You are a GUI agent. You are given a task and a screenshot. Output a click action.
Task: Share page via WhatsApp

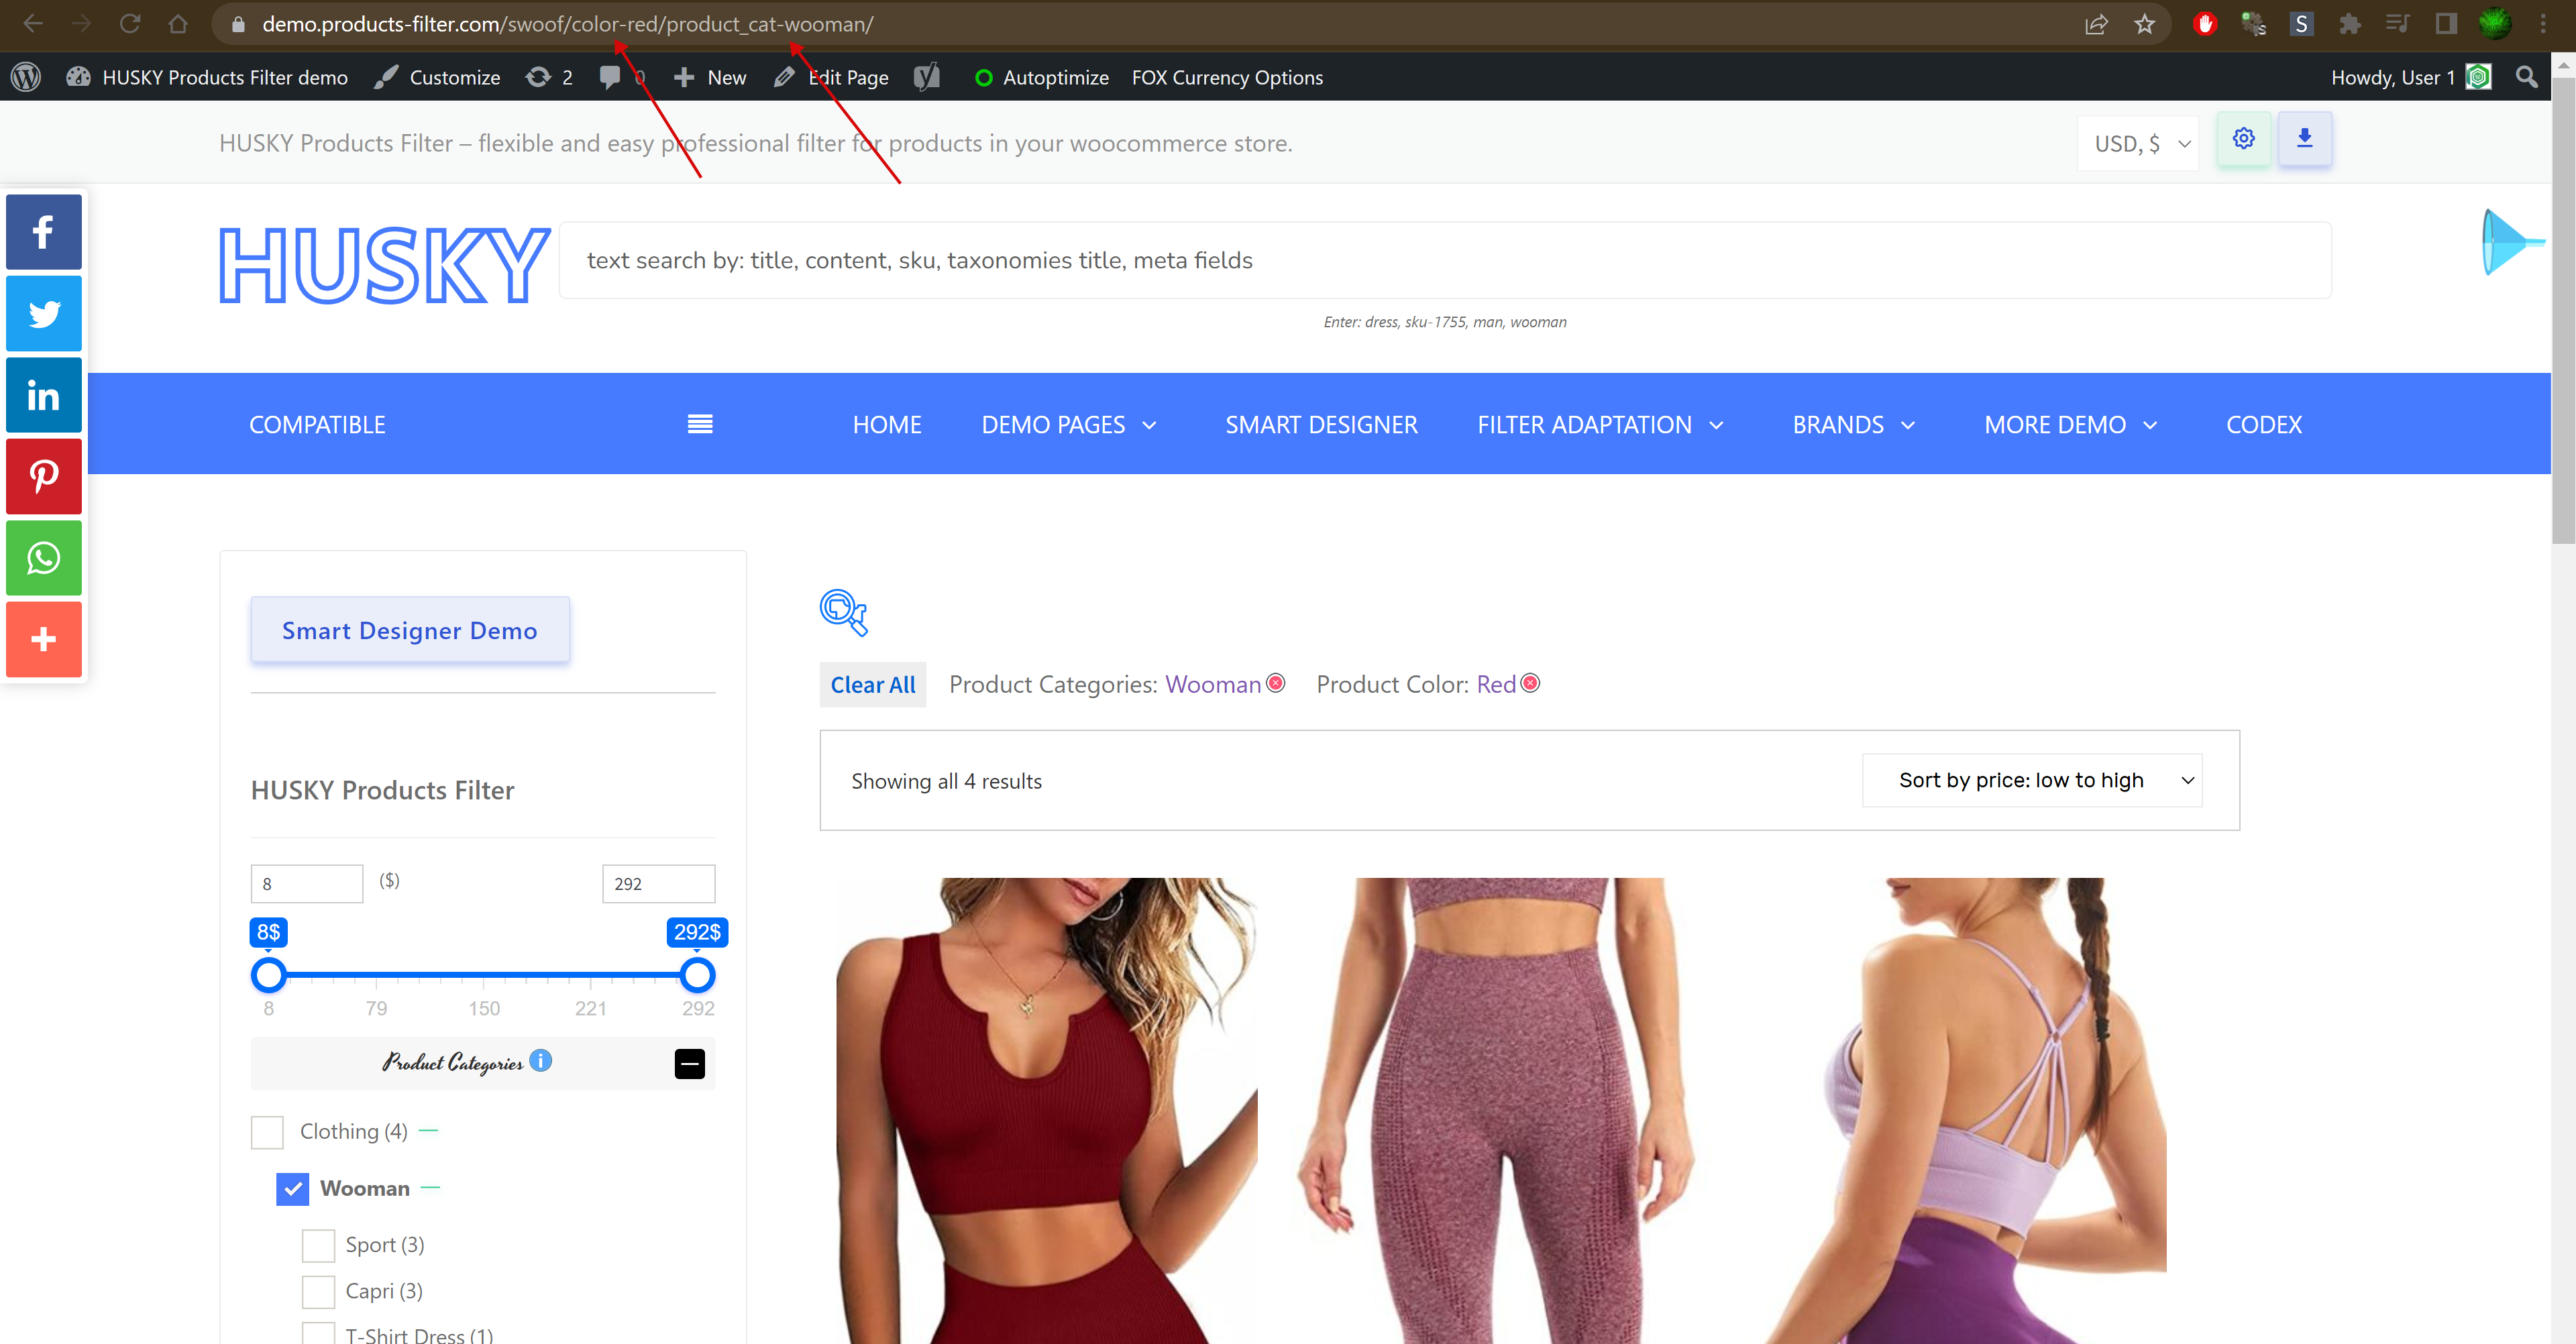point(43,558)
